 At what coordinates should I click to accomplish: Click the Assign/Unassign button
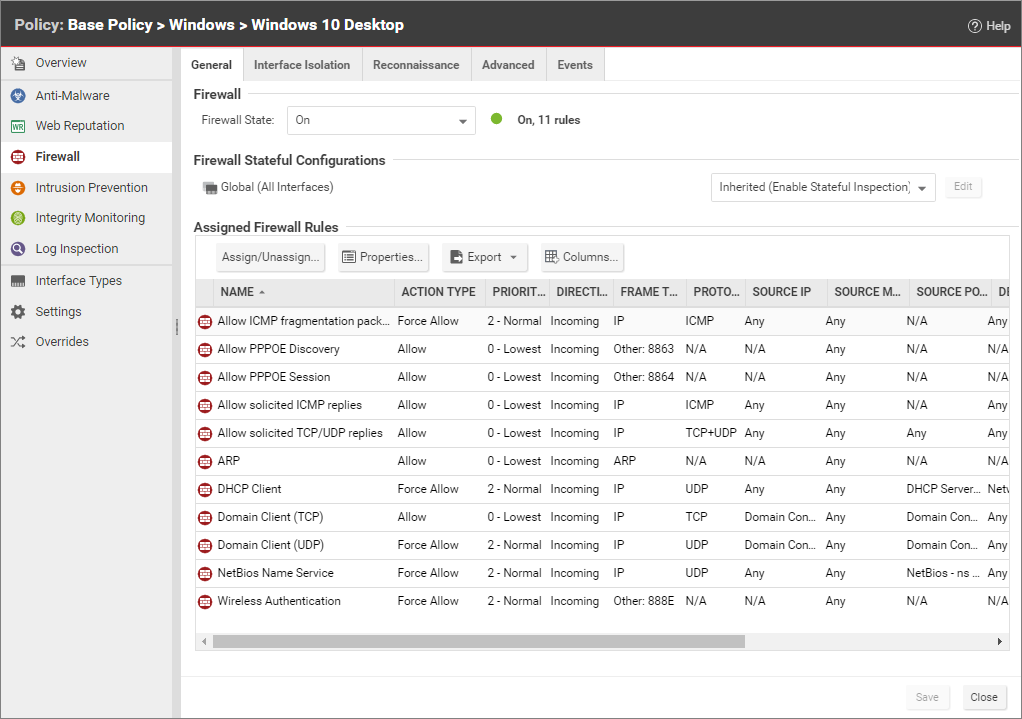(x=271, y=257)
